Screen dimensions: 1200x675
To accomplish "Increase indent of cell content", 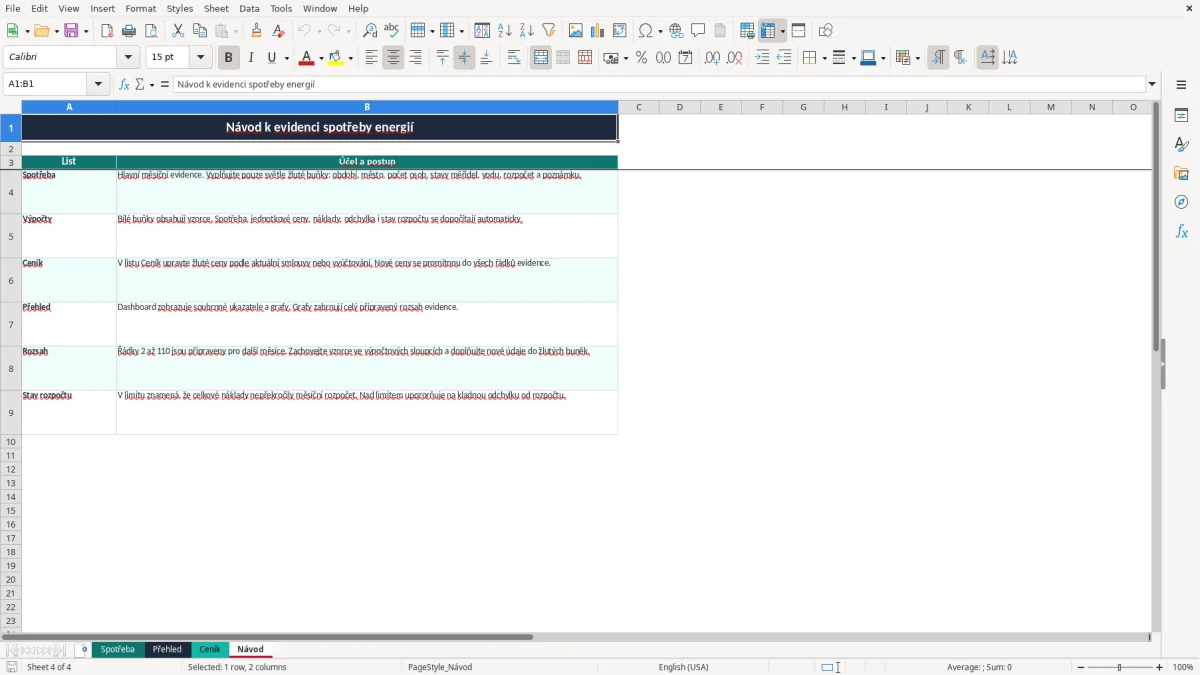I will [x=762, y=58].
